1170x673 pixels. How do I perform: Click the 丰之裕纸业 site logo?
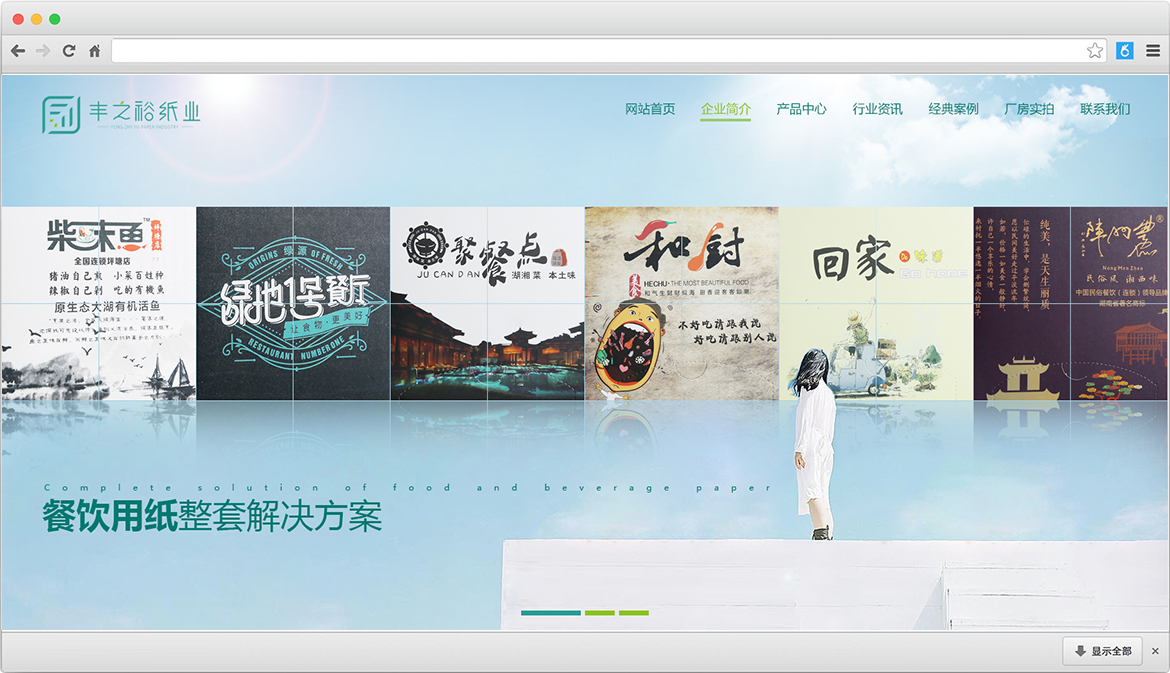coord(121,114)
